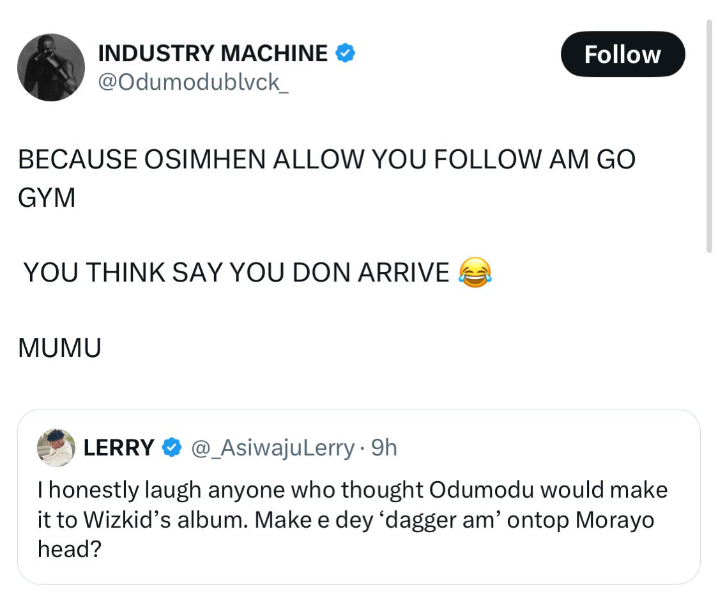Click LERRY's small profile avatar
717x606 pixels.
pyautogui.click(x=56, y=448)
